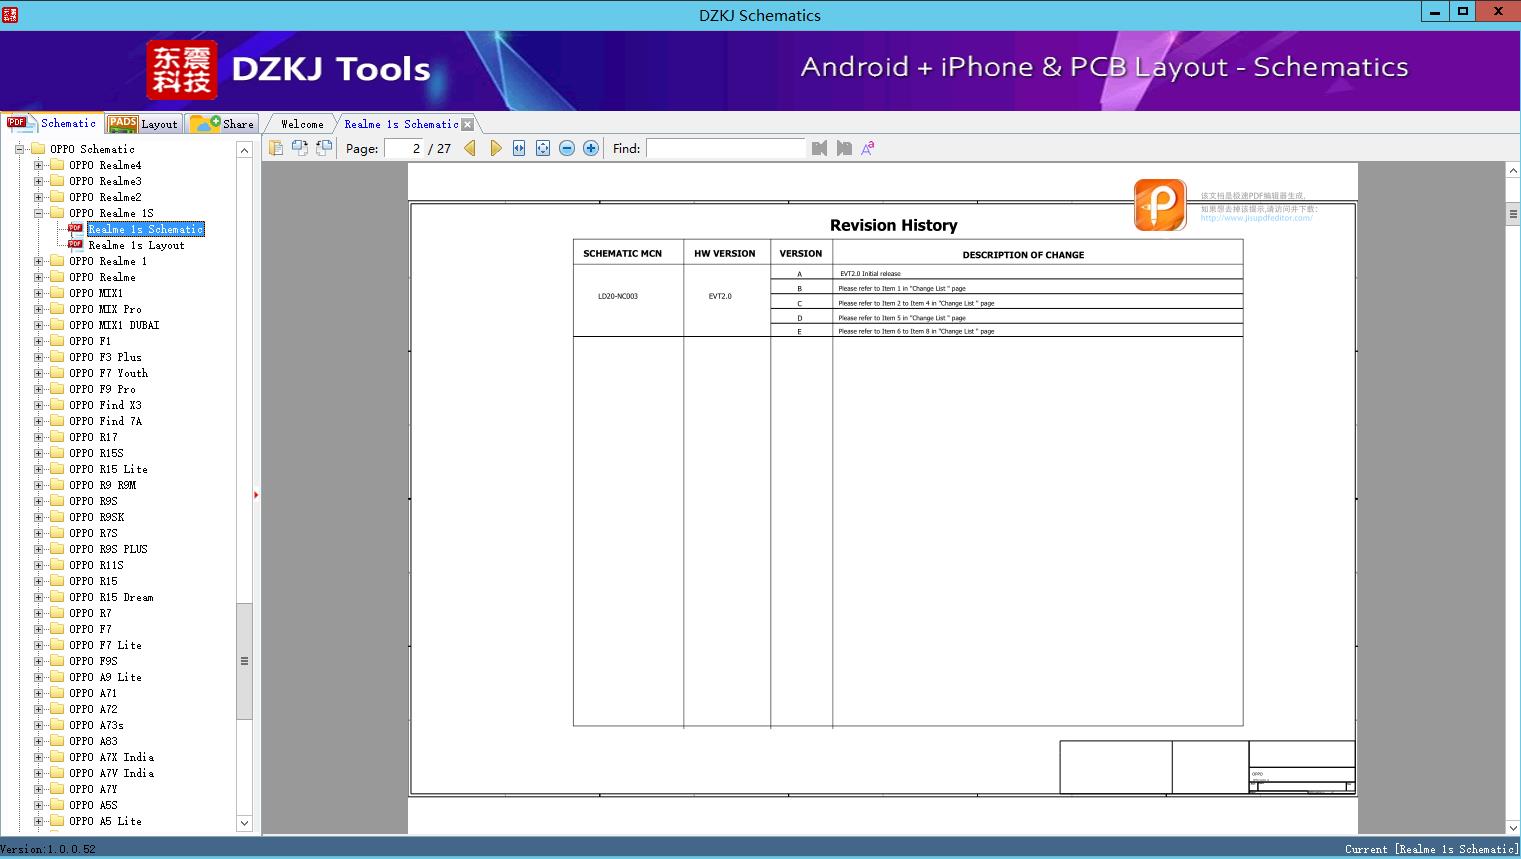Click the orange PDF editor logo

[1160, 205]
